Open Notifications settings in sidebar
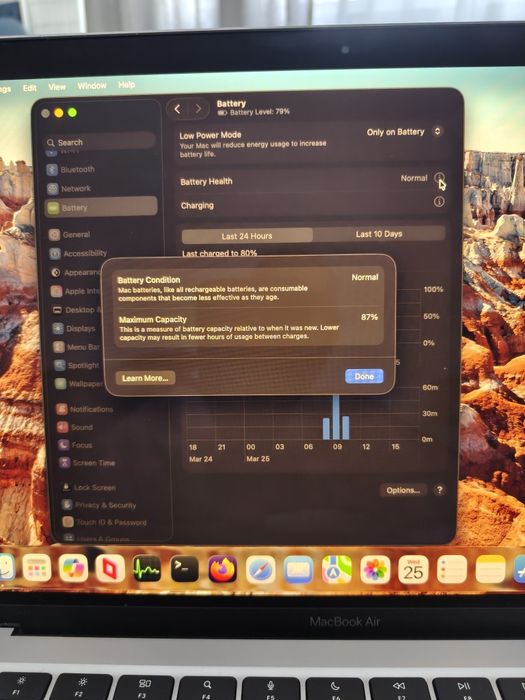 point(84,409)
